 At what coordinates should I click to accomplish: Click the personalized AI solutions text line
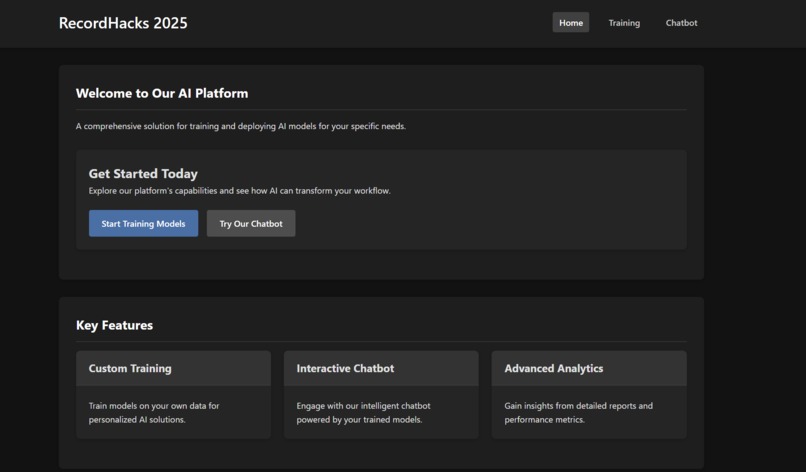[x=137, y=420]
